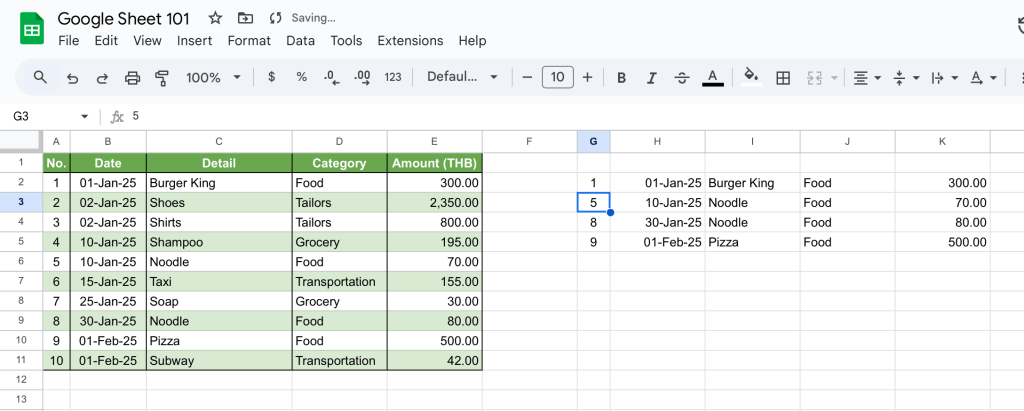Open the Format menu
Viewport: 1024px width, 411px height.
pyautogui.click(x=249, y=41)
